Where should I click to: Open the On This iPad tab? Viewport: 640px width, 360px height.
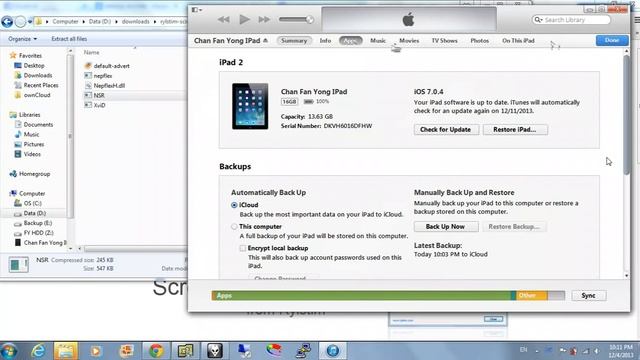(518, 40)
